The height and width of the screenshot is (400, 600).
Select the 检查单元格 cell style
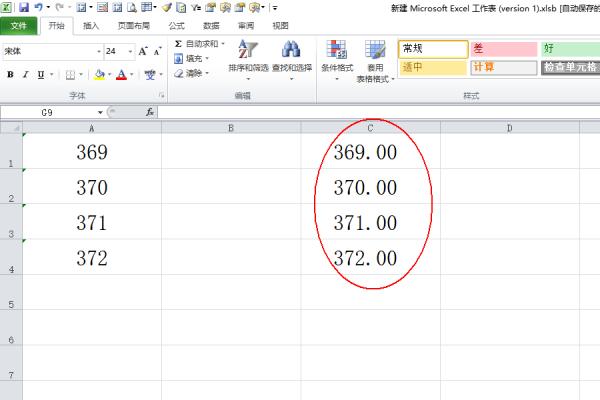[x=570, y=67]
